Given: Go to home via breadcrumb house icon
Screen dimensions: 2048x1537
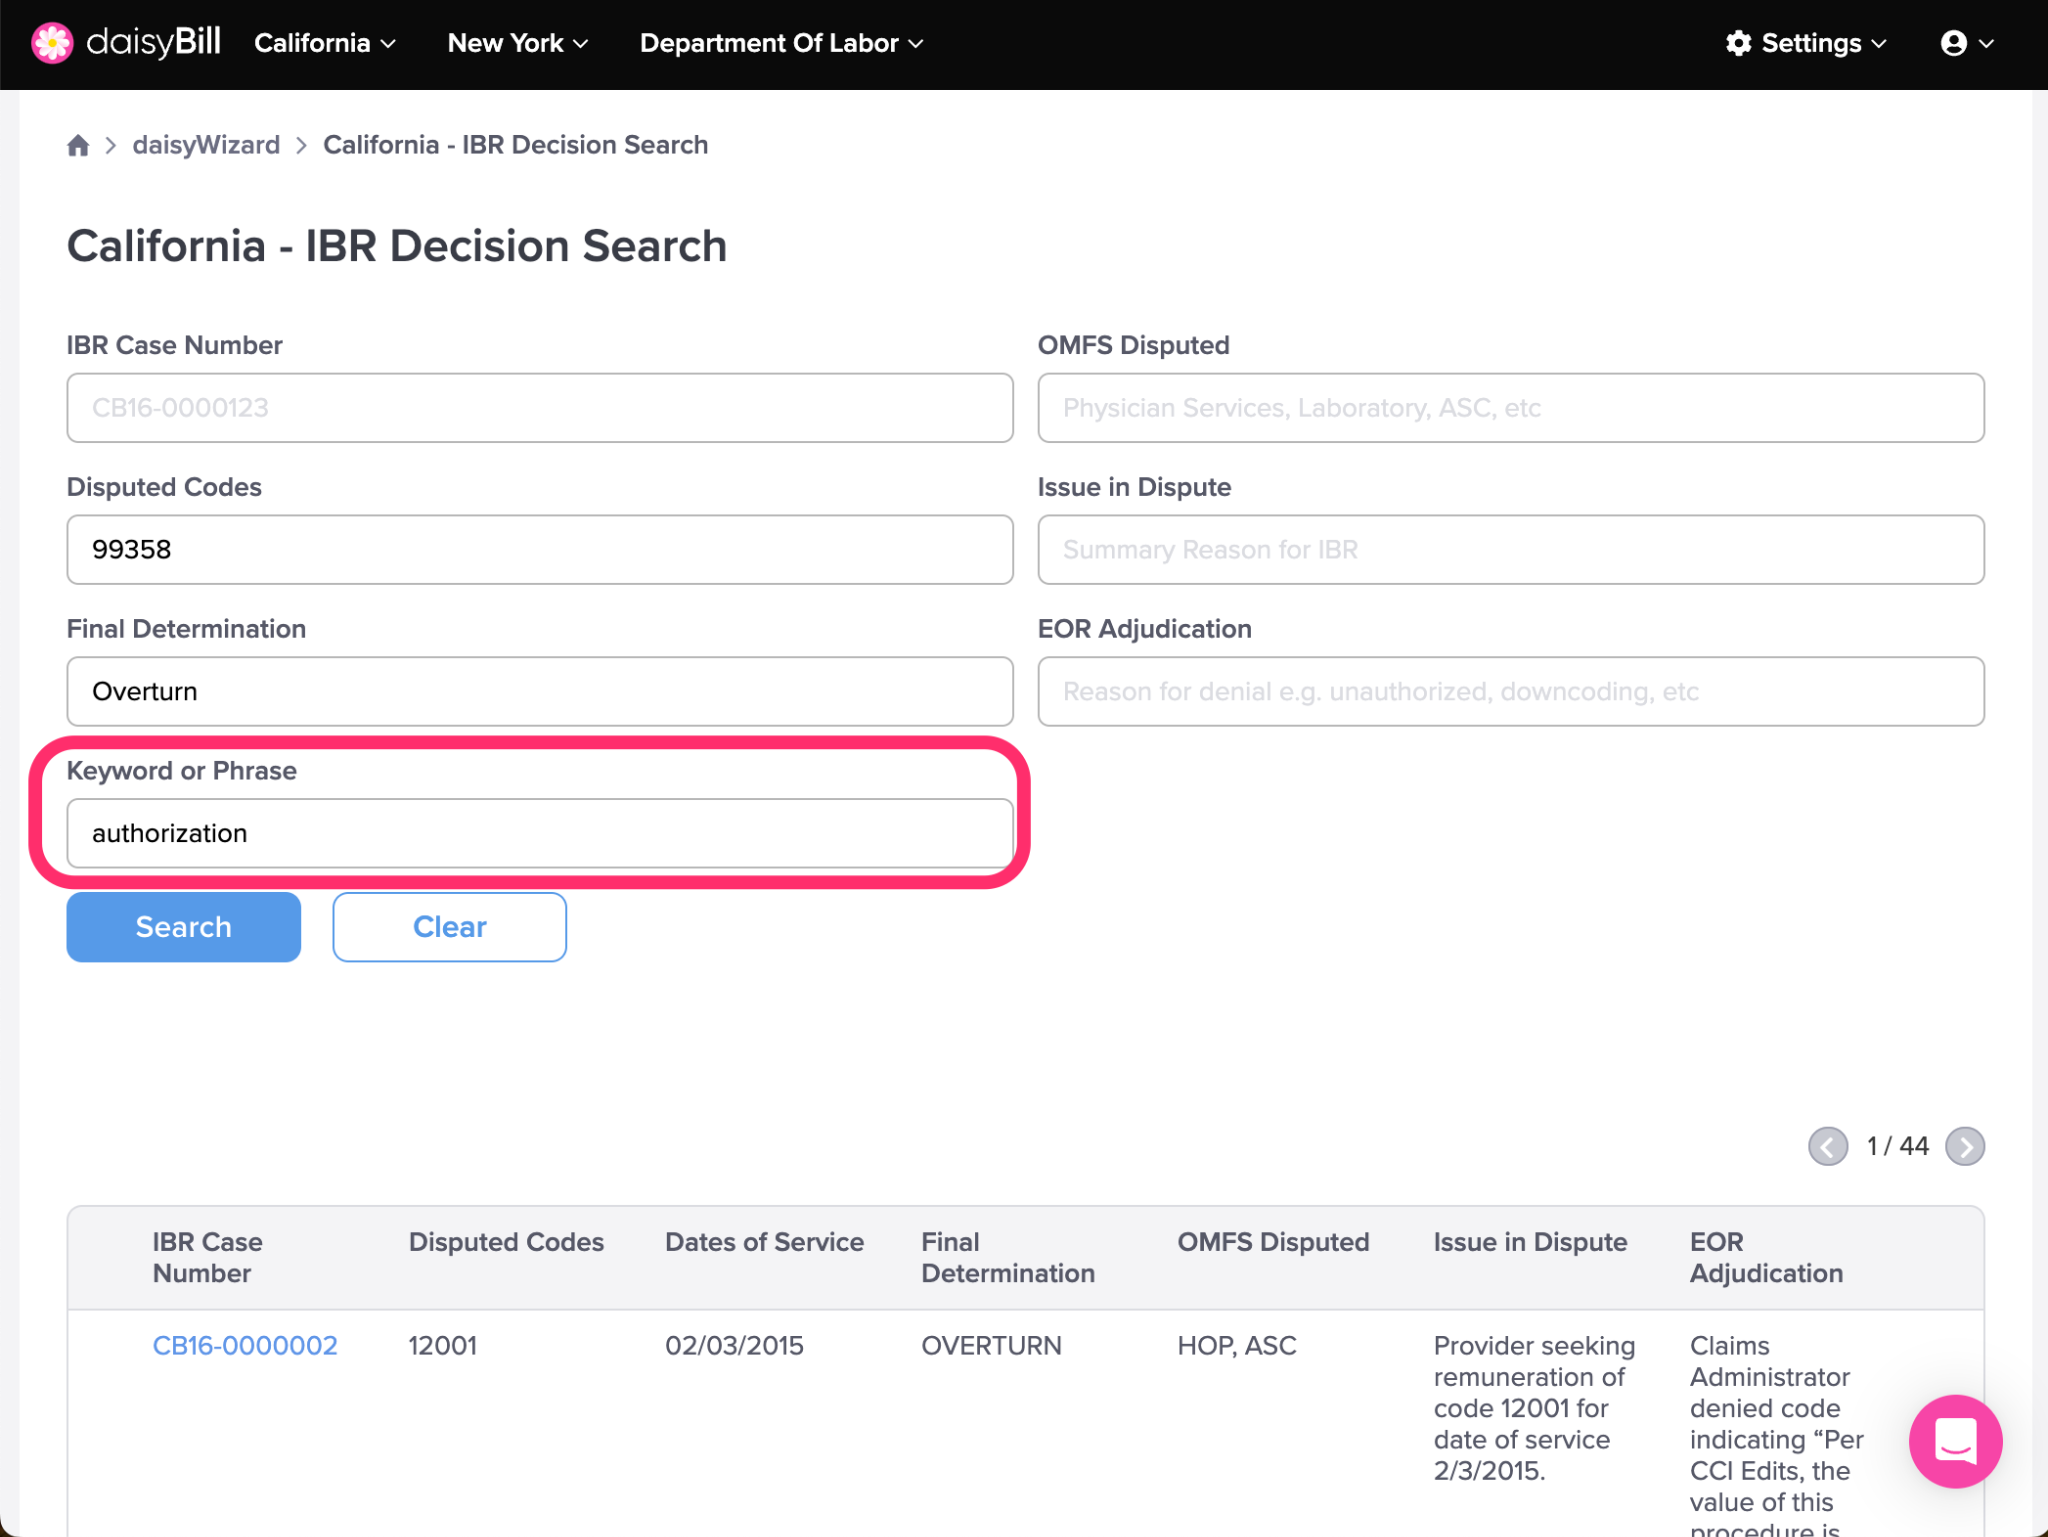Looking at the screenshot, I should pyautogui.click(x=78, y=145).
